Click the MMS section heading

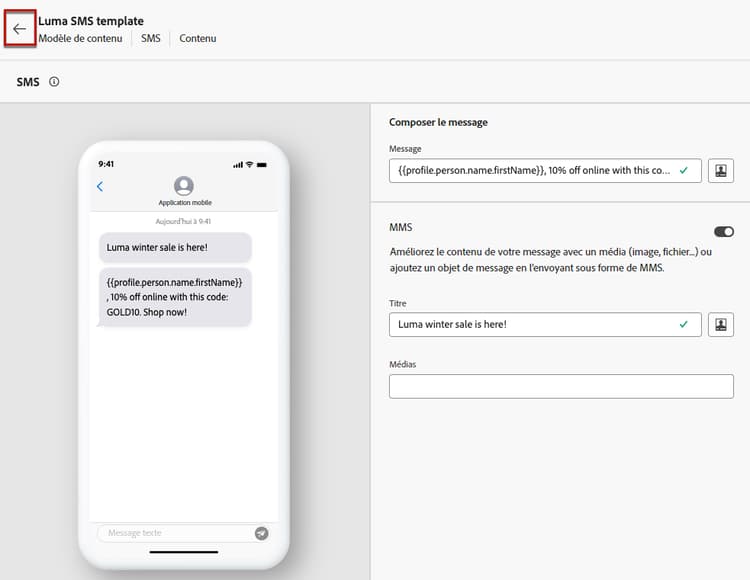click(401, 227)
